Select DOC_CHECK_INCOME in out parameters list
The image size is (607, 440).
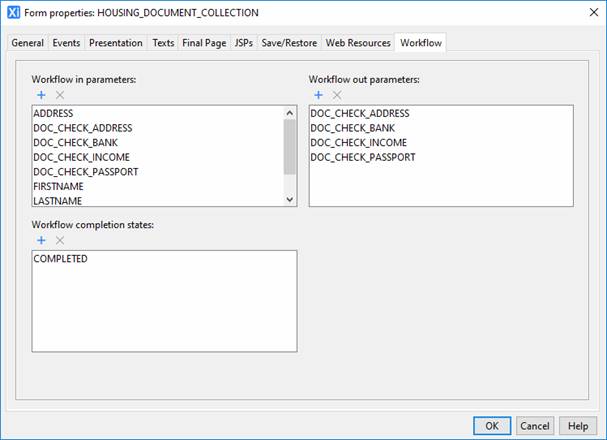pyautogui.click(x=360, y=143)
